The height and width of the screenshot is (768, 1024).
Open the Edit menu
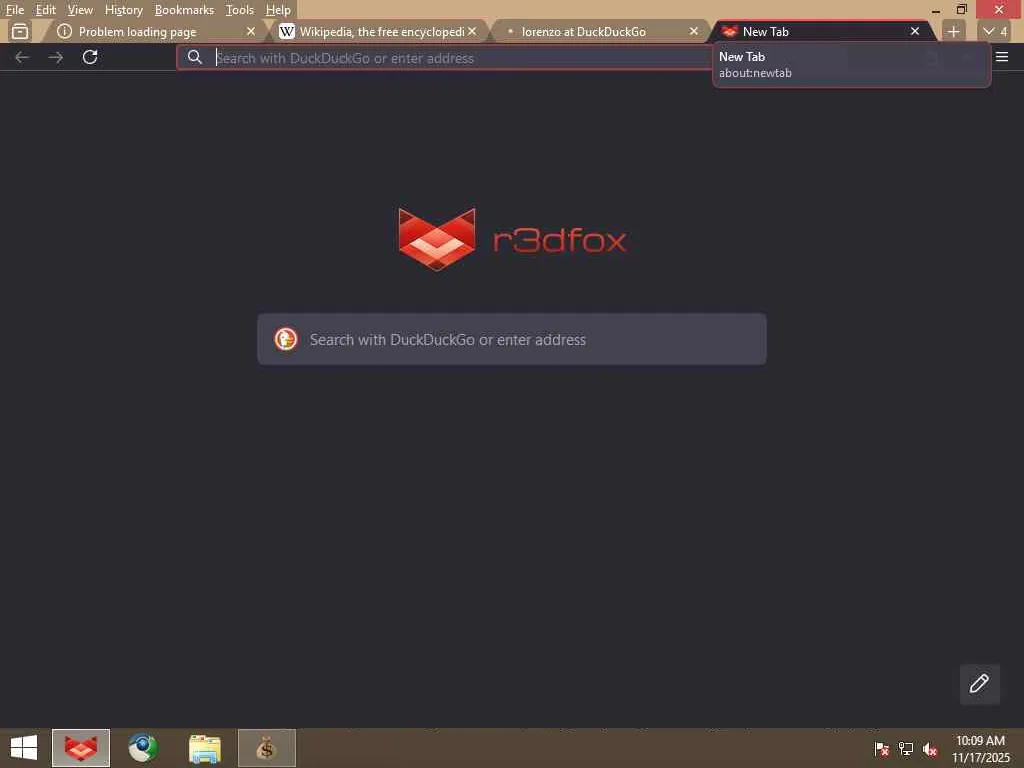45,10
